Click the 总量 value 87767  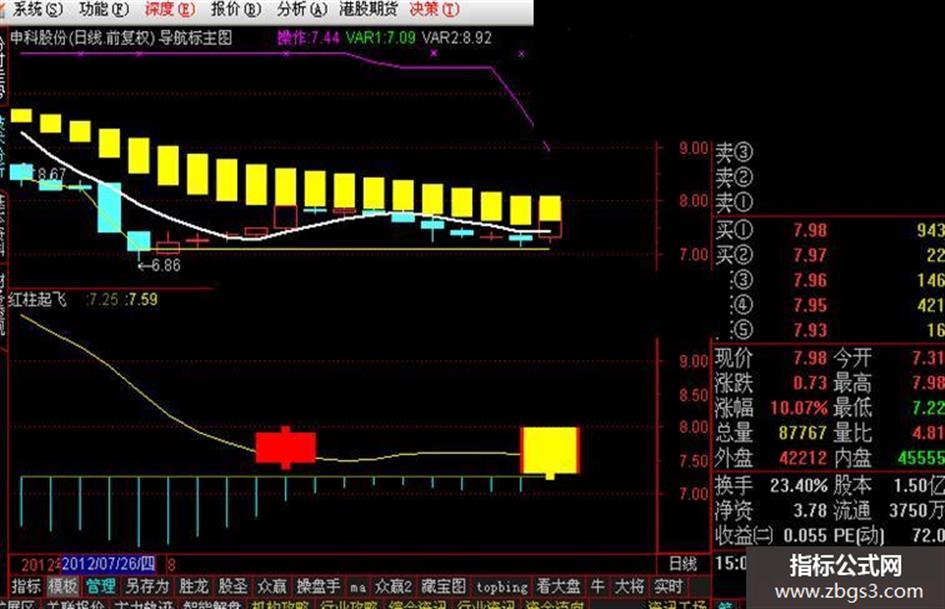(803, 433)
